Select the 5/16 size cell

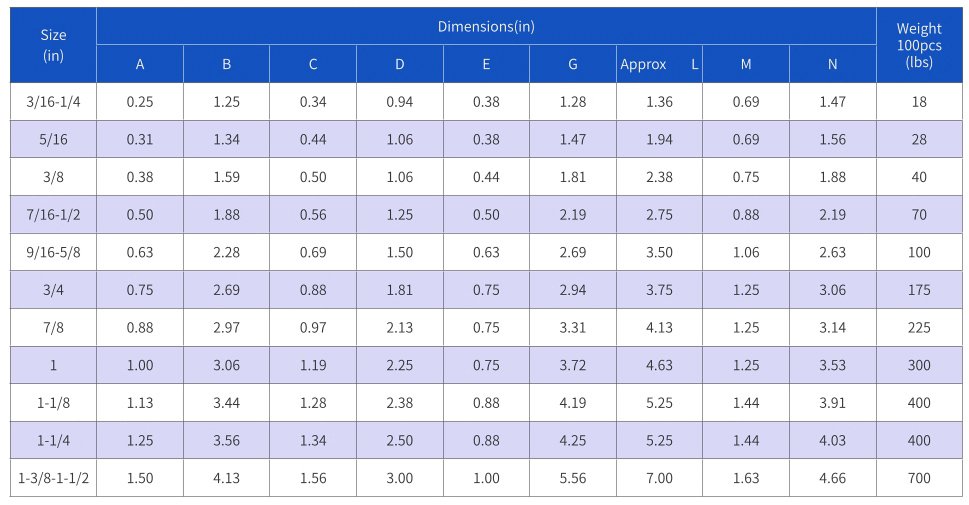pyautogui.click(x=53, y=139)
